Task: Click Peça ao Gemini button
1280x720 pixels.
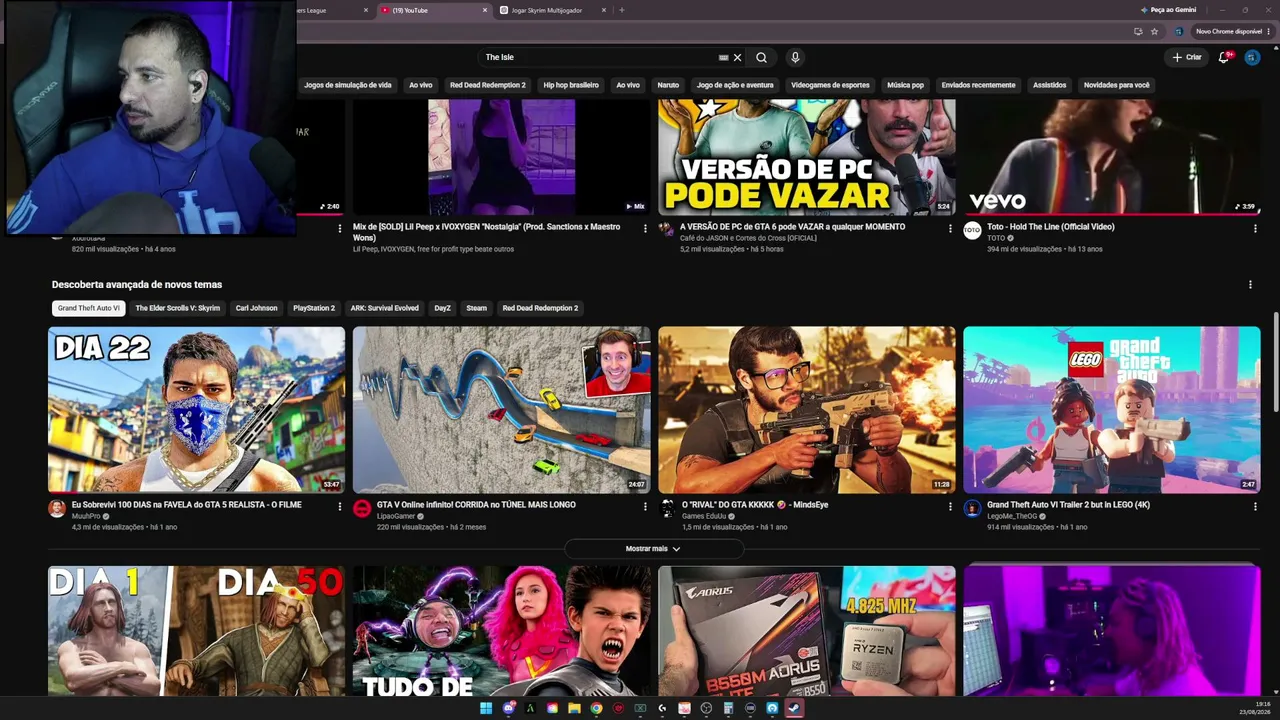Action: (1168, 10)
